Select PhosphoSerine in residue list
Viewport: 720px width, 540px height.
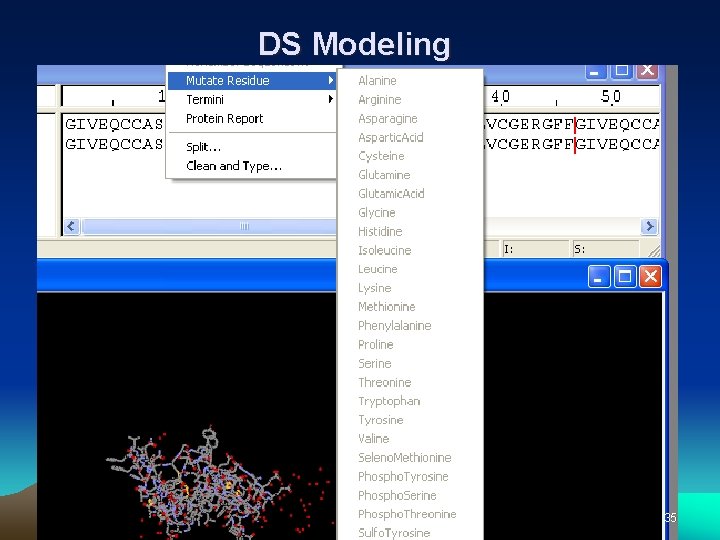(397, 495)
